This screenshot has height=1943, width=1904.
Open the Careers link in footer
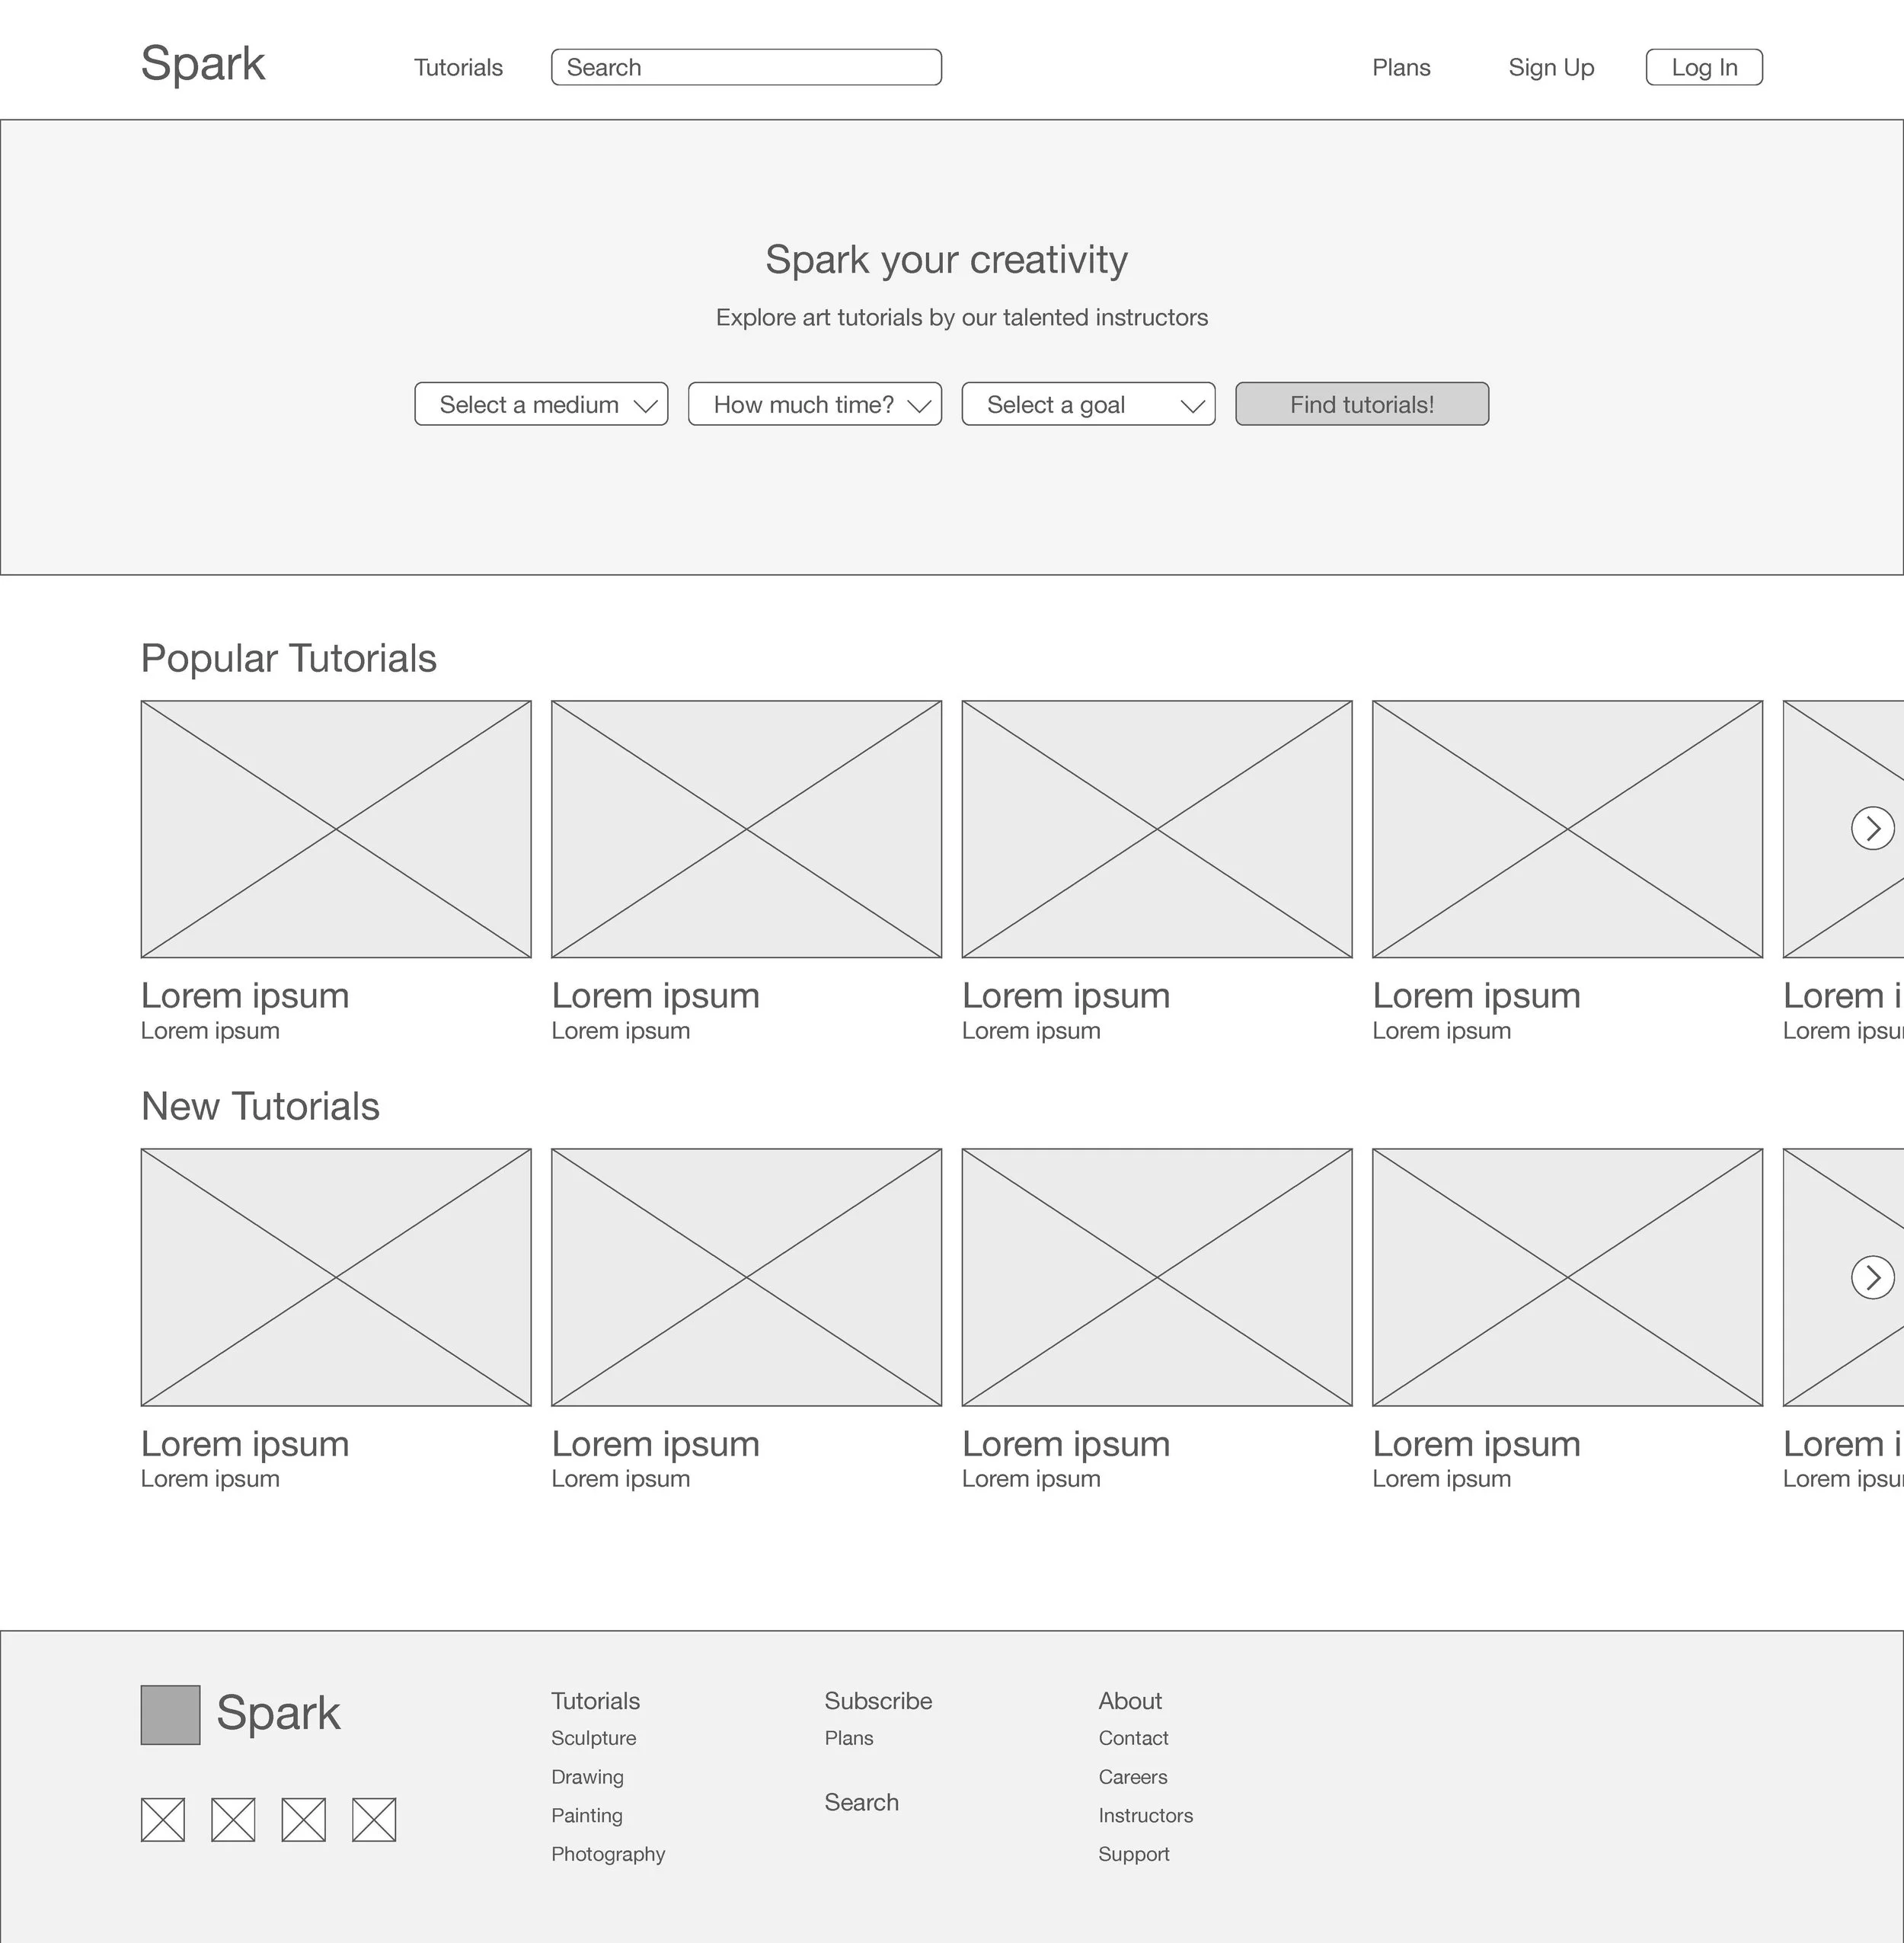pos(1132,1777)
